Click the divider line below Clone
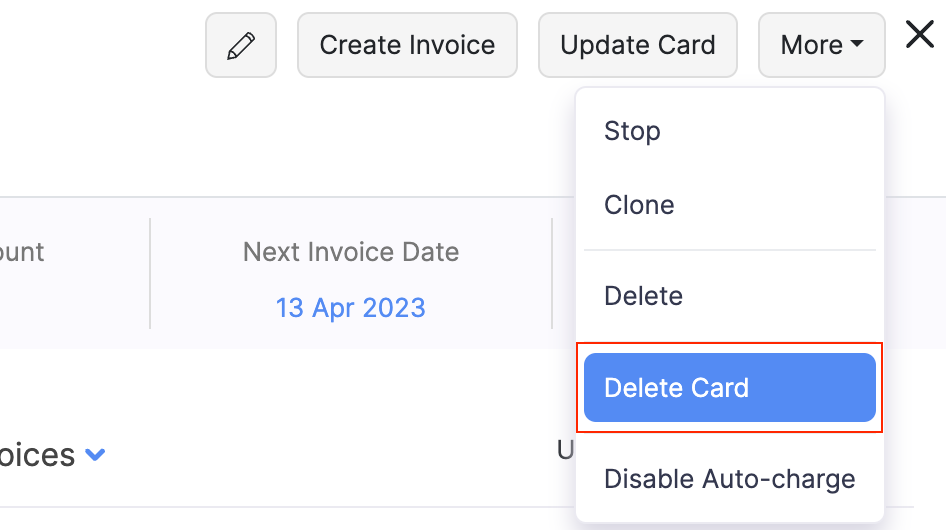 [x=729, y=250]
